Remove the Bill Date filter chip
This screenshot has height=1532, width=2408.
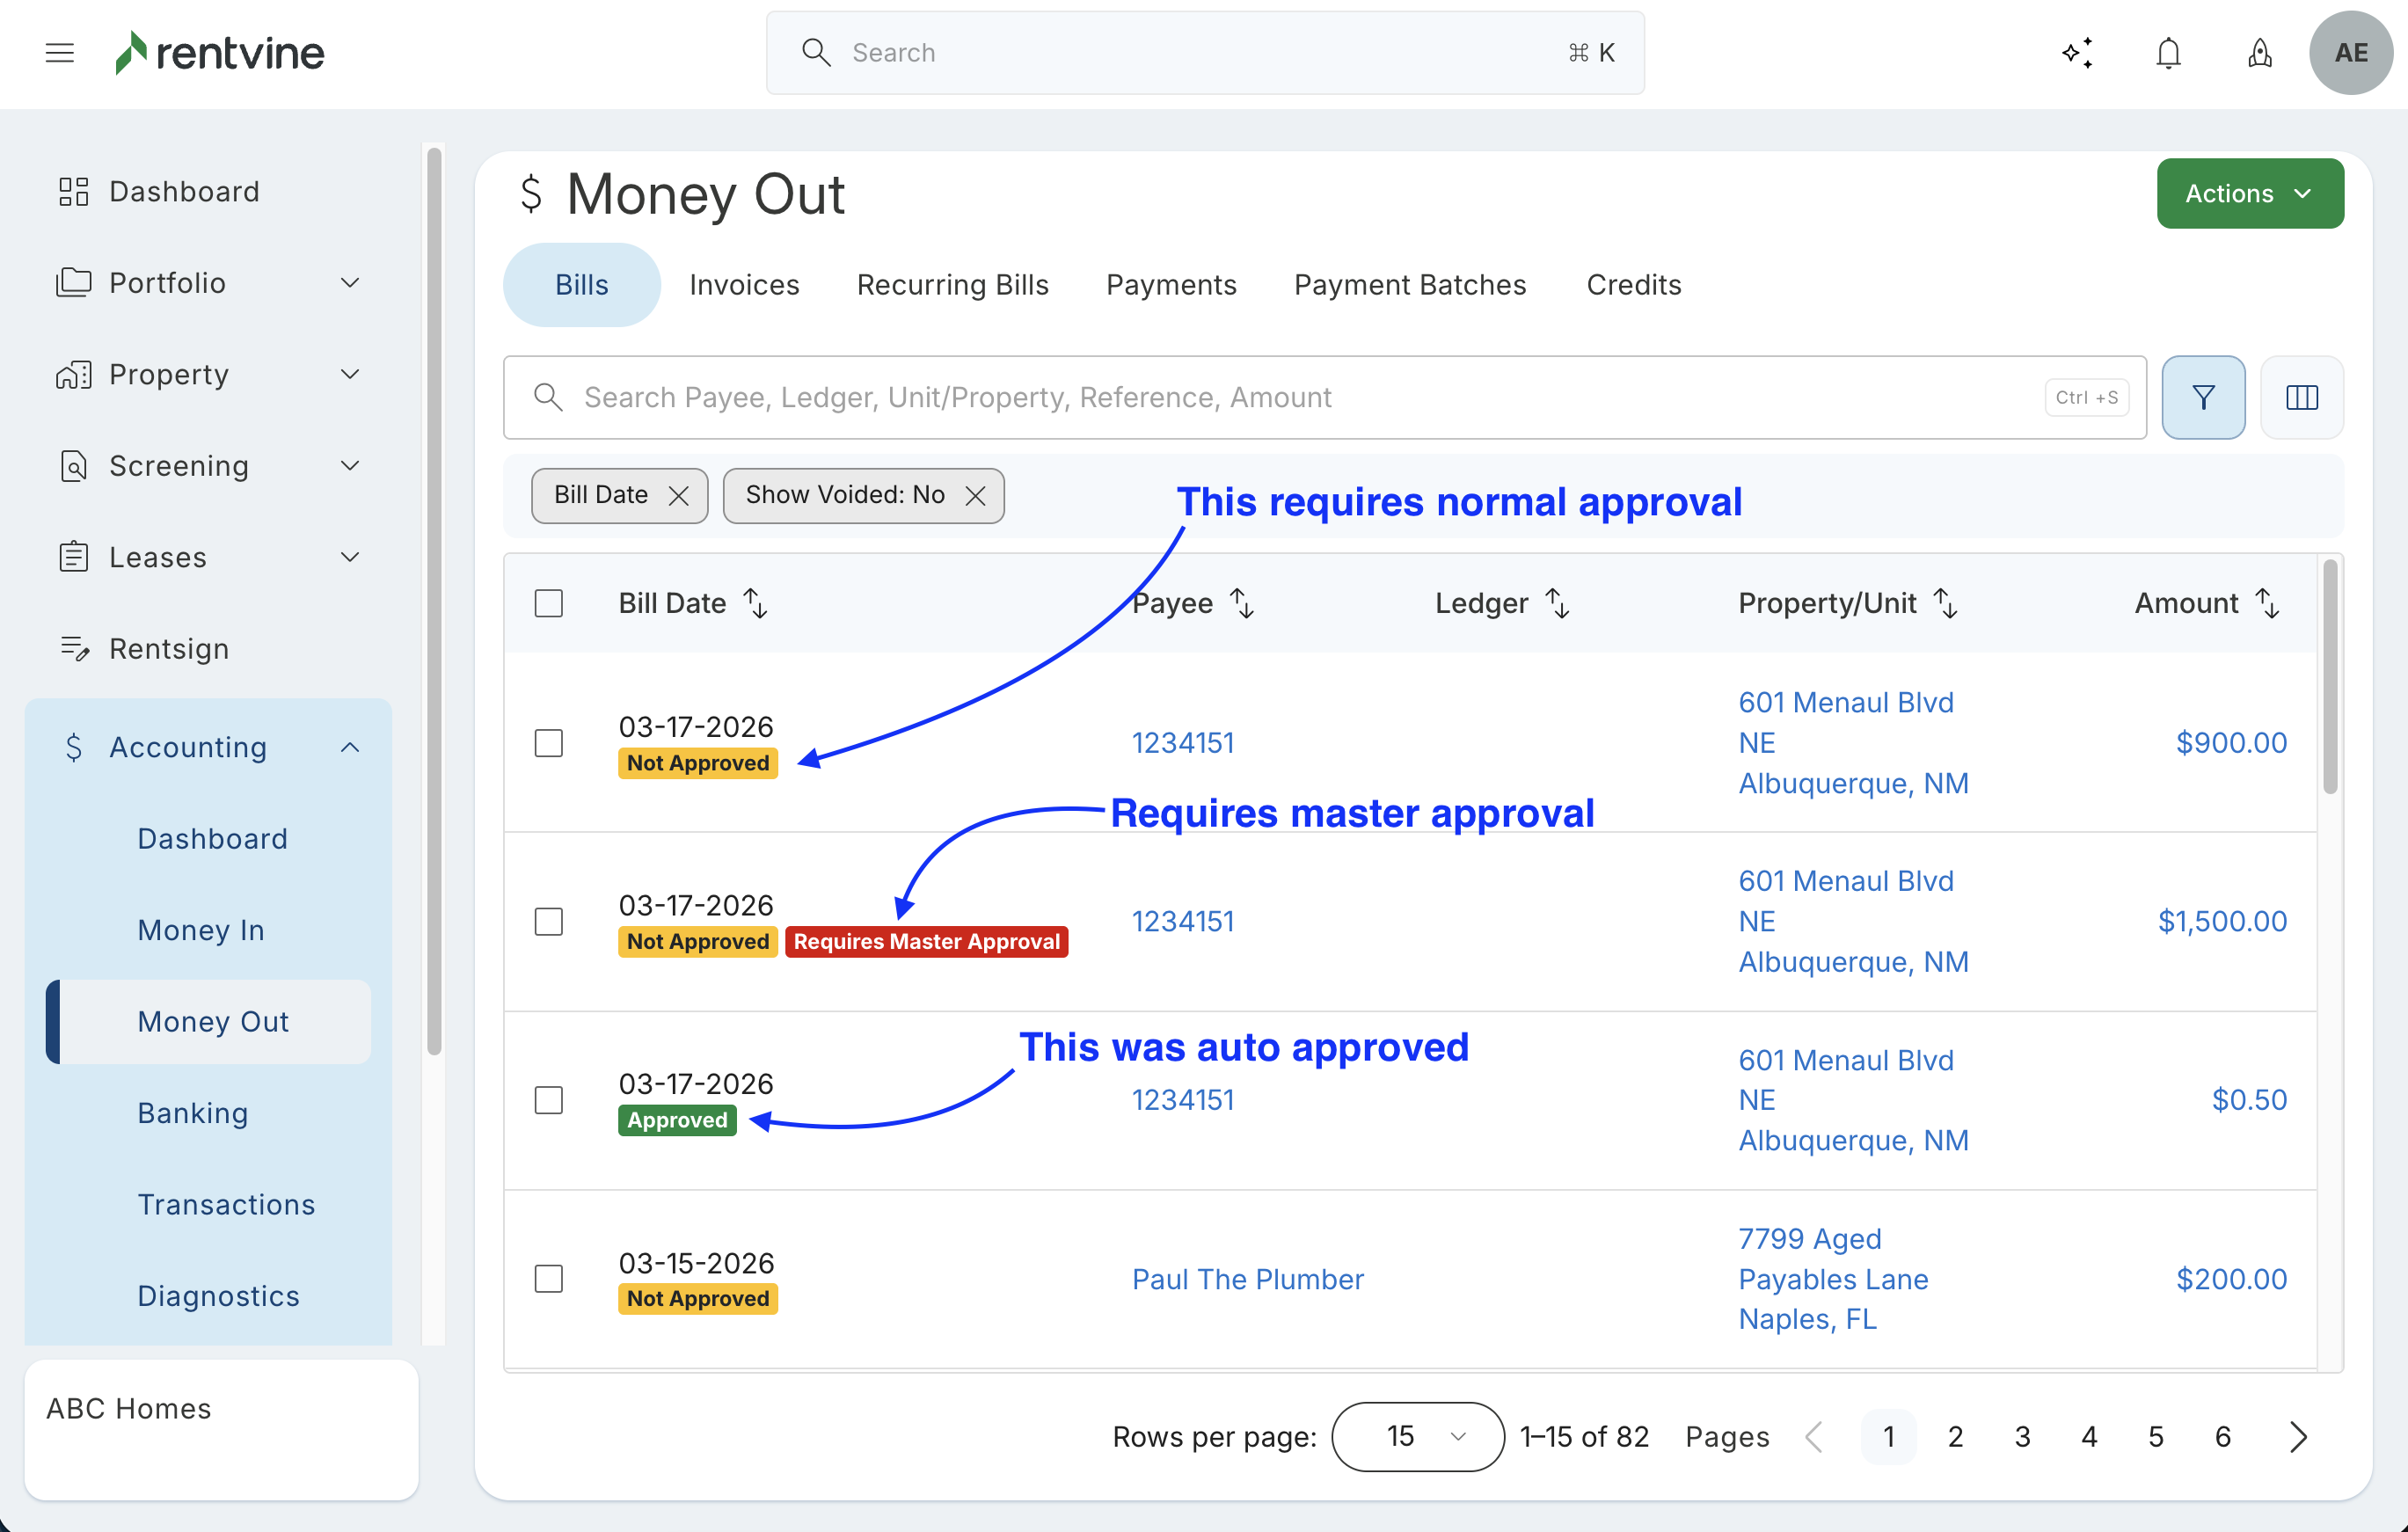click(678, 496)
